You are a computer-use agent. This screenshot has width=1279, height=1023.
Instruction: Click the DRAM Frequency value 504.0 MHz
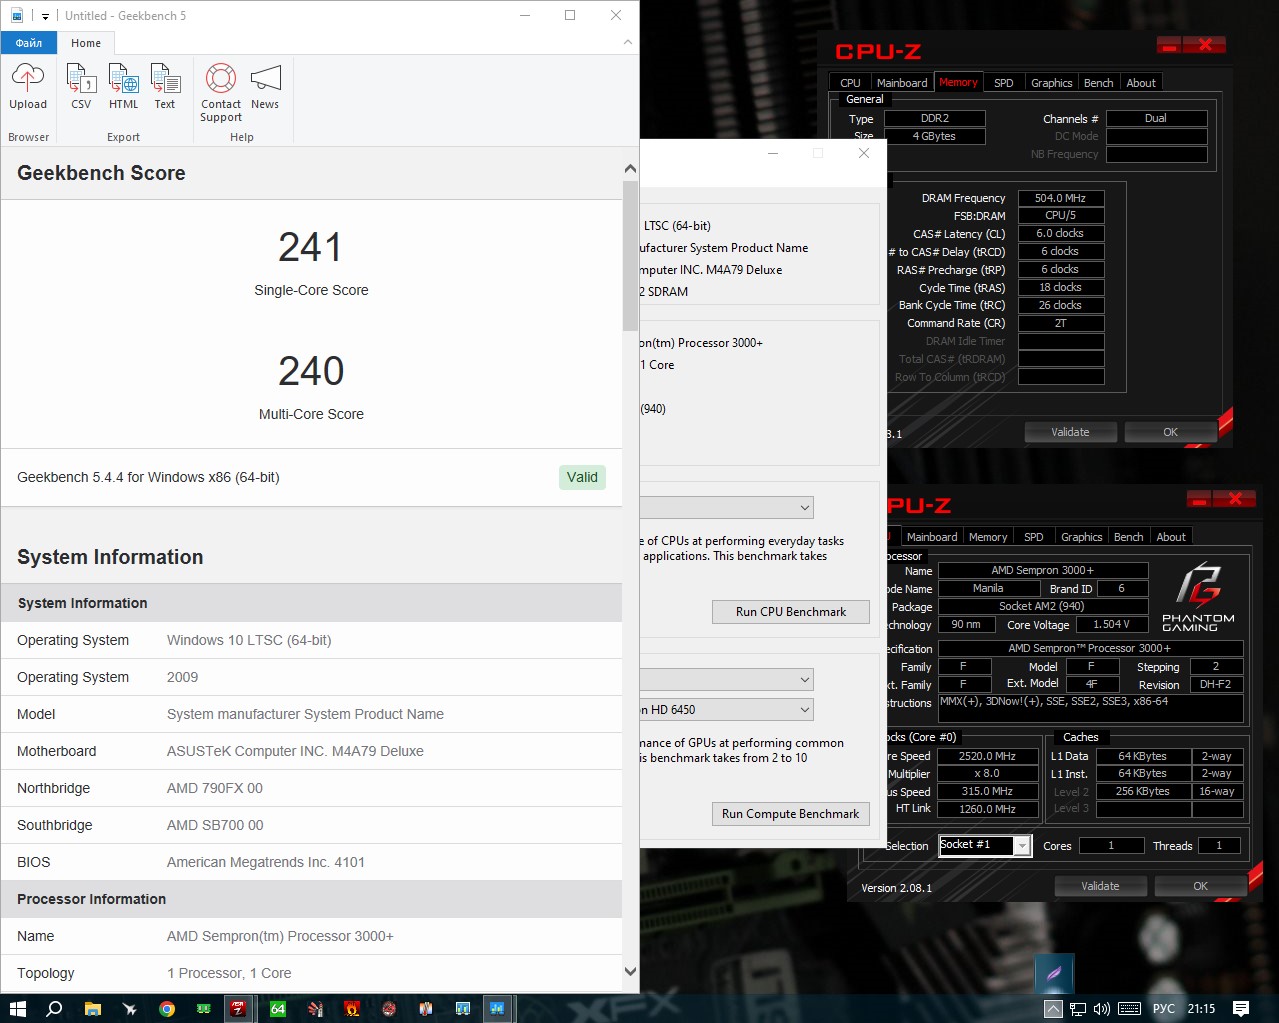coord(1061,198)
